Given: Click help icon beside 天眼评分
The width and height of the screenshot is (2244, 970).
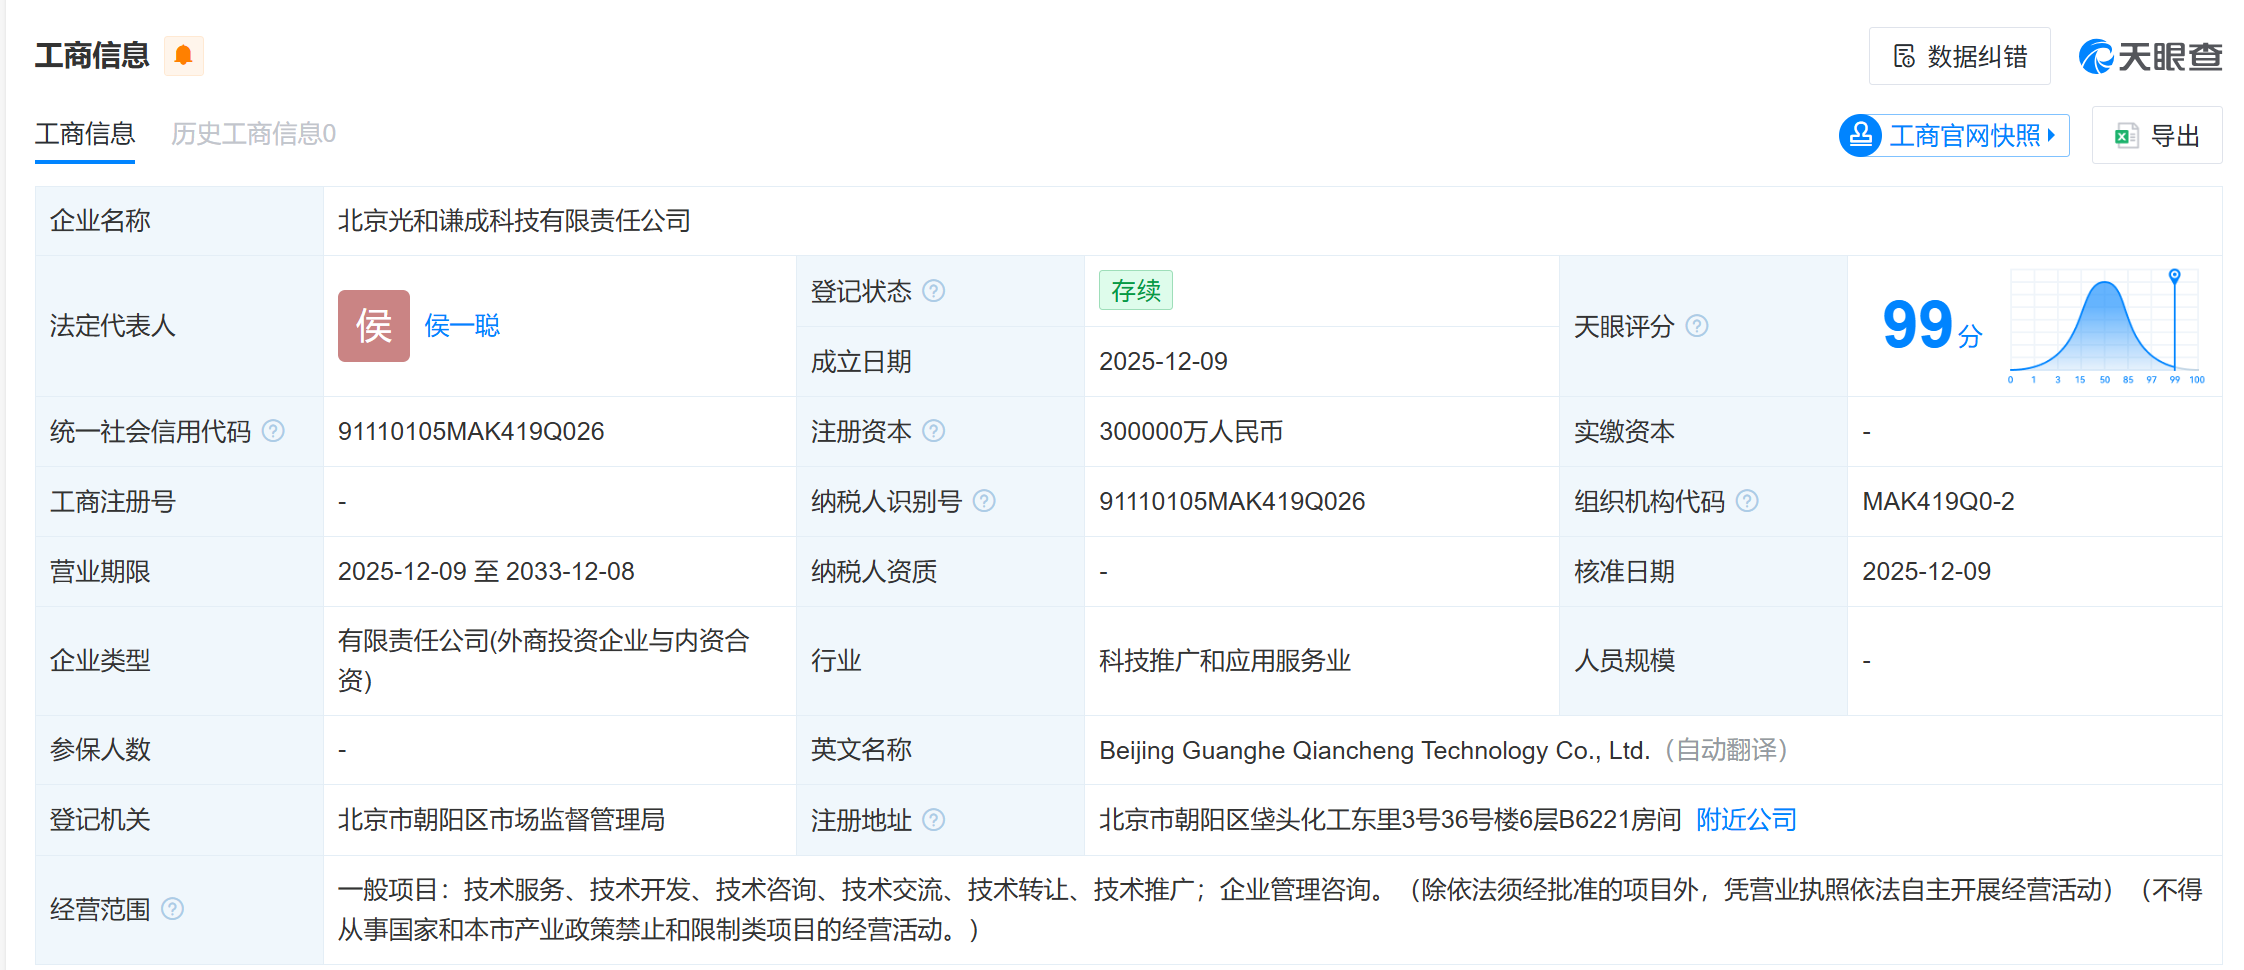Looking at the screenshot, I should [1697, 326].
